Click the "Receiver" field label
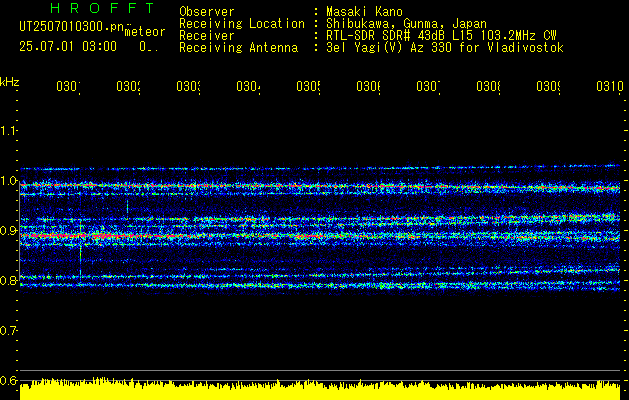 click(x=207, y=36)
